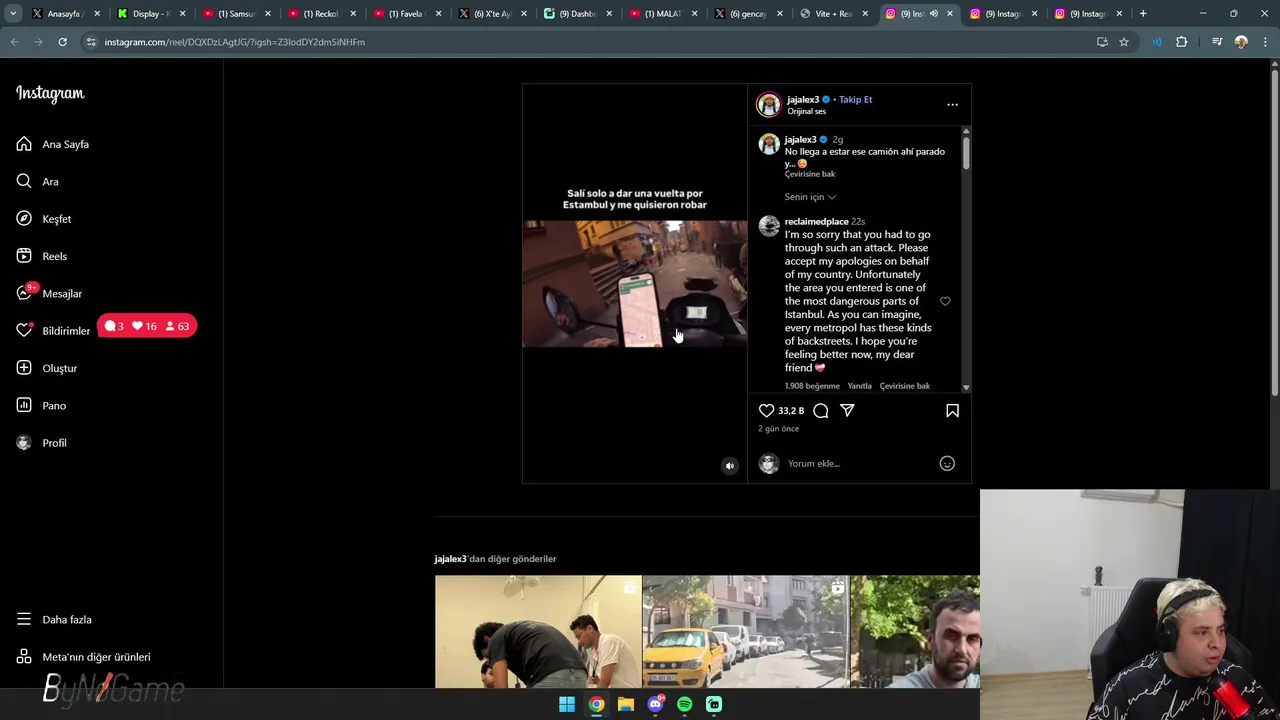
Task: Switch to the (1) Samsun YouTube tab
Action: point(238,14)
